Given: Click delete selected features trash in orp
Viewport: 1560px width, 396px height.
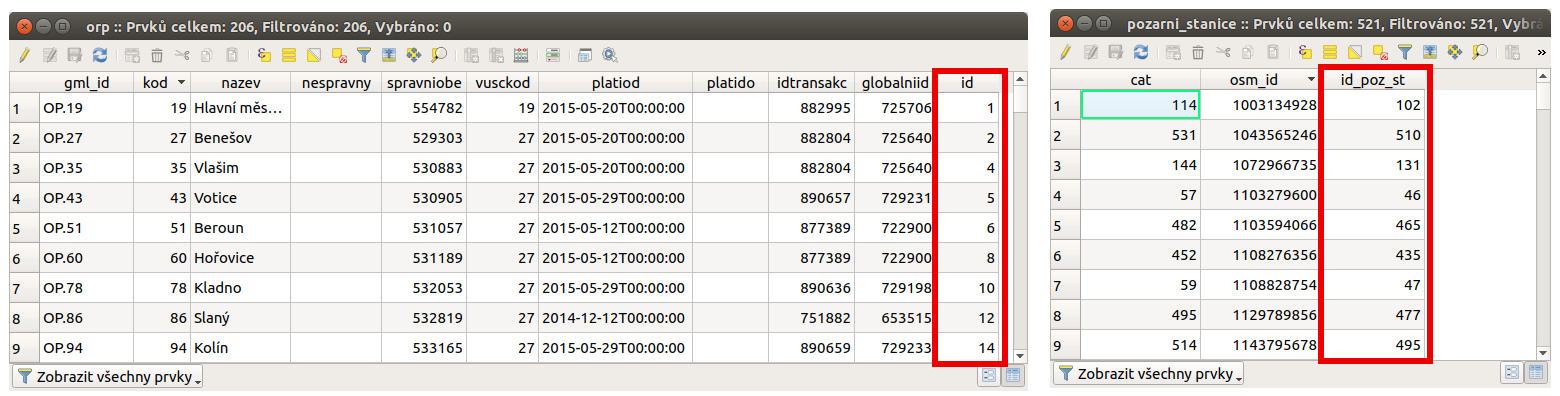Looking at the screenshot, I should click(x=157, y=55).
